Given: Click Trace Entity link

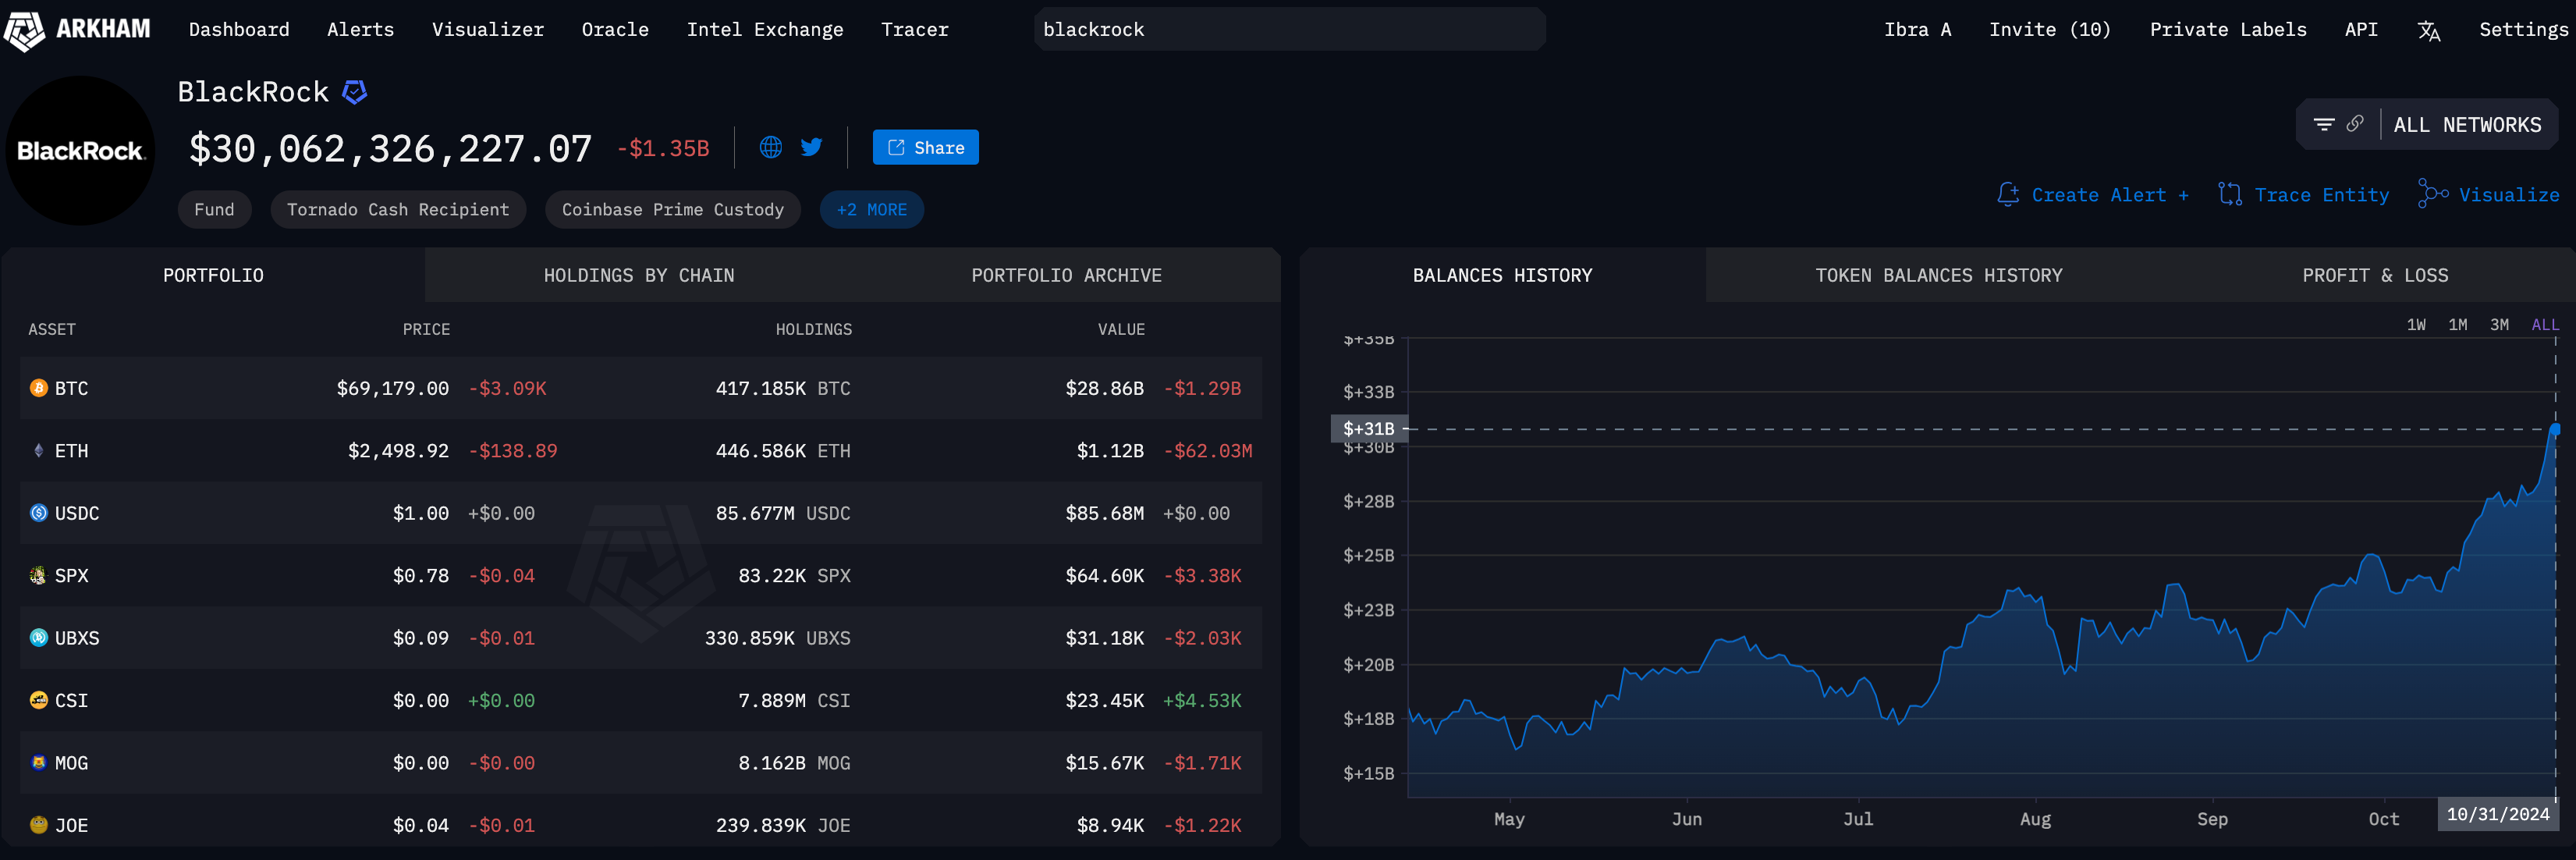Looking at the screenshot, I should (2303, 195).
